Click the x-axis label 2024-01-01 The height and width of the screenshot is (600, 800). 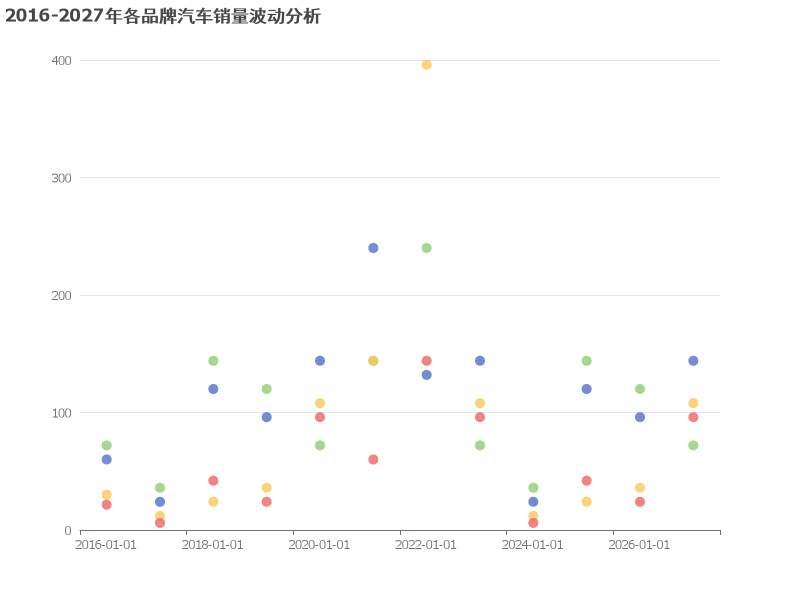click(533, 545)
